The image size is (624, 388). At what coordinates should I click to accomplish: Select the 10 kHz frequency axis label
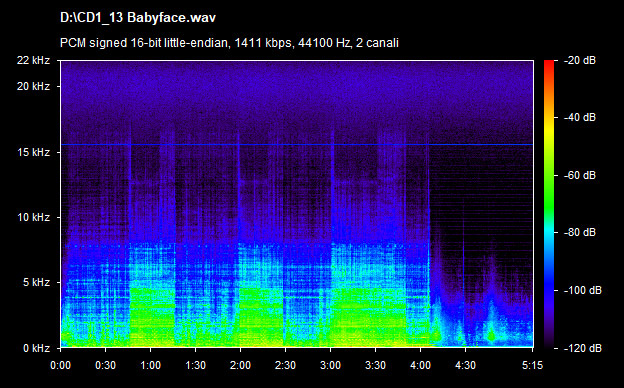click(x=33, y=217)
